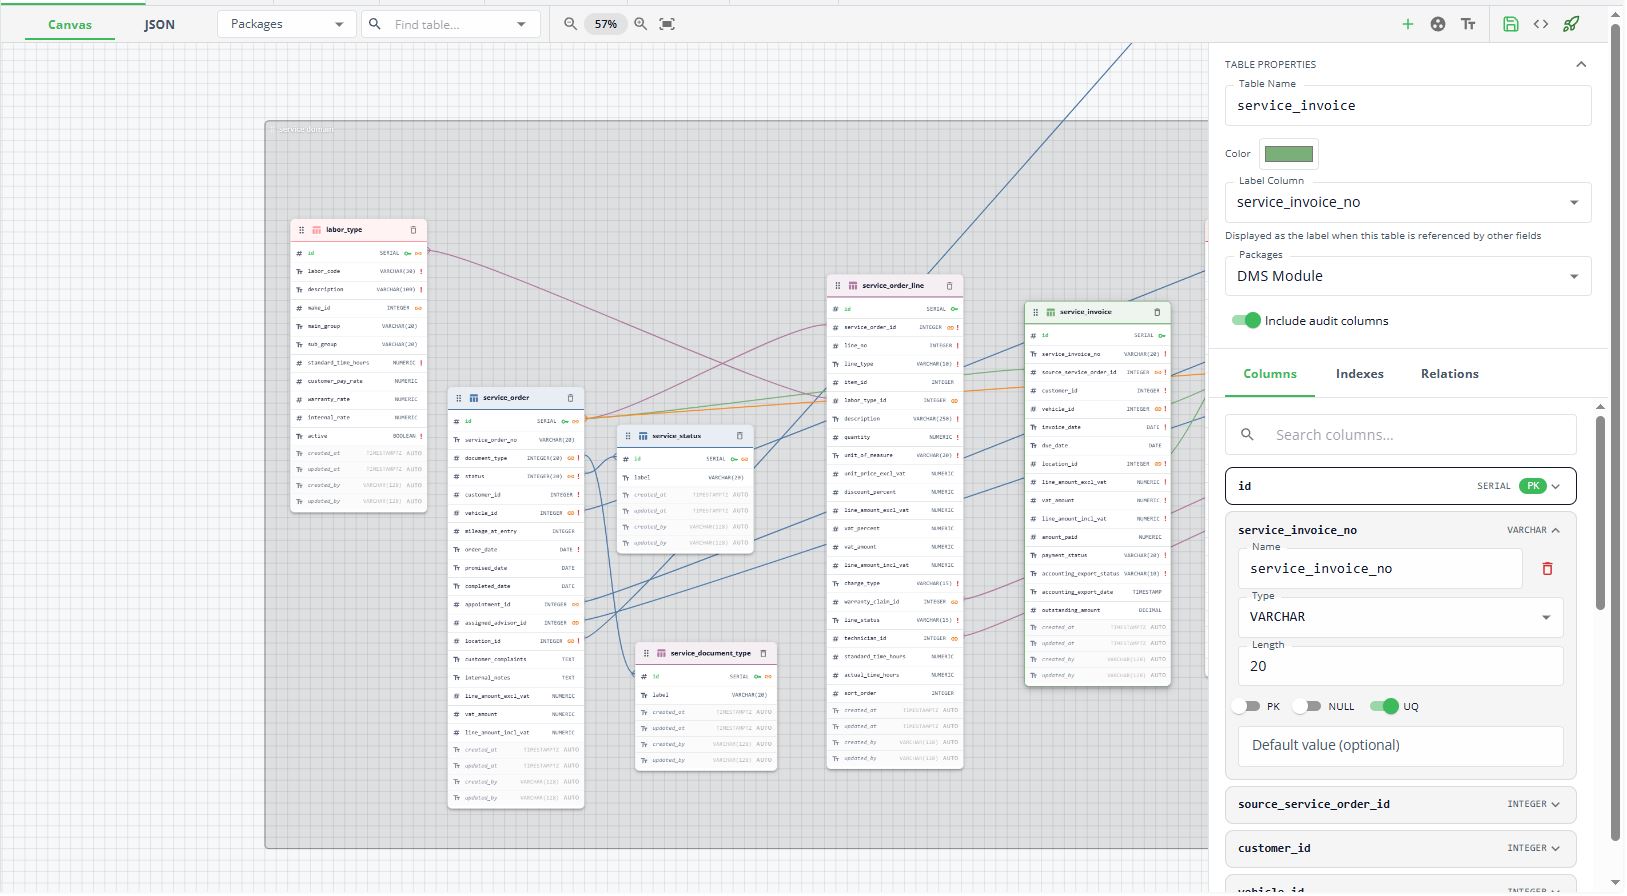Delete service_invoice table via trash icon
The height and width of the screenshot is (896, 1627).
pyautogui.click(x=1157, y=312)
